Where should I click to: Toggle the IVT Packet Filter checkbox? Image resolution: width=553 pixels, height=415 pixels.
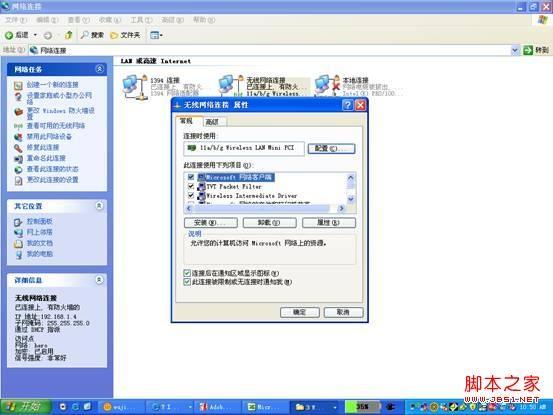click(x=191, y=186)
